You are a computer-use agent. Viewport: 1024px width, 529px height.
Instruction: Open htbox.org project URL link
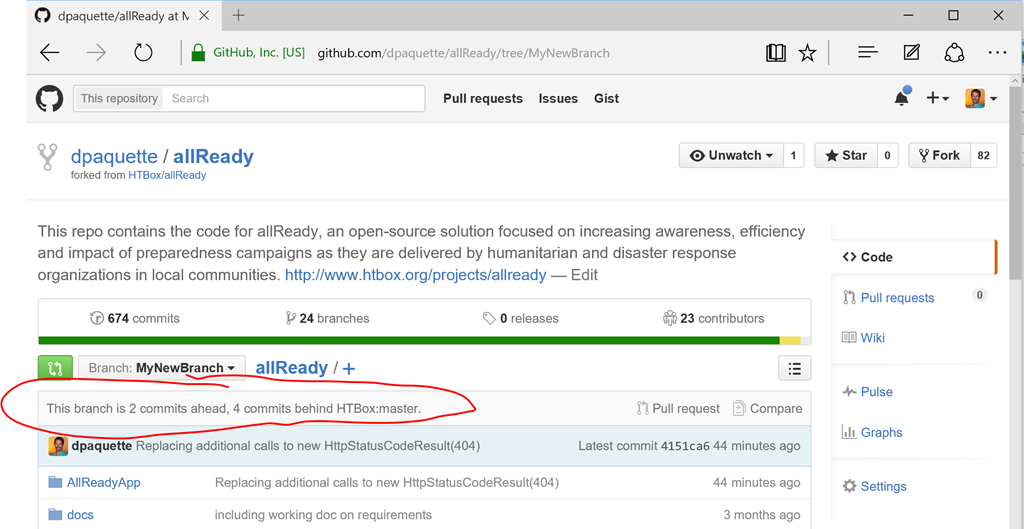pos(415,275)
